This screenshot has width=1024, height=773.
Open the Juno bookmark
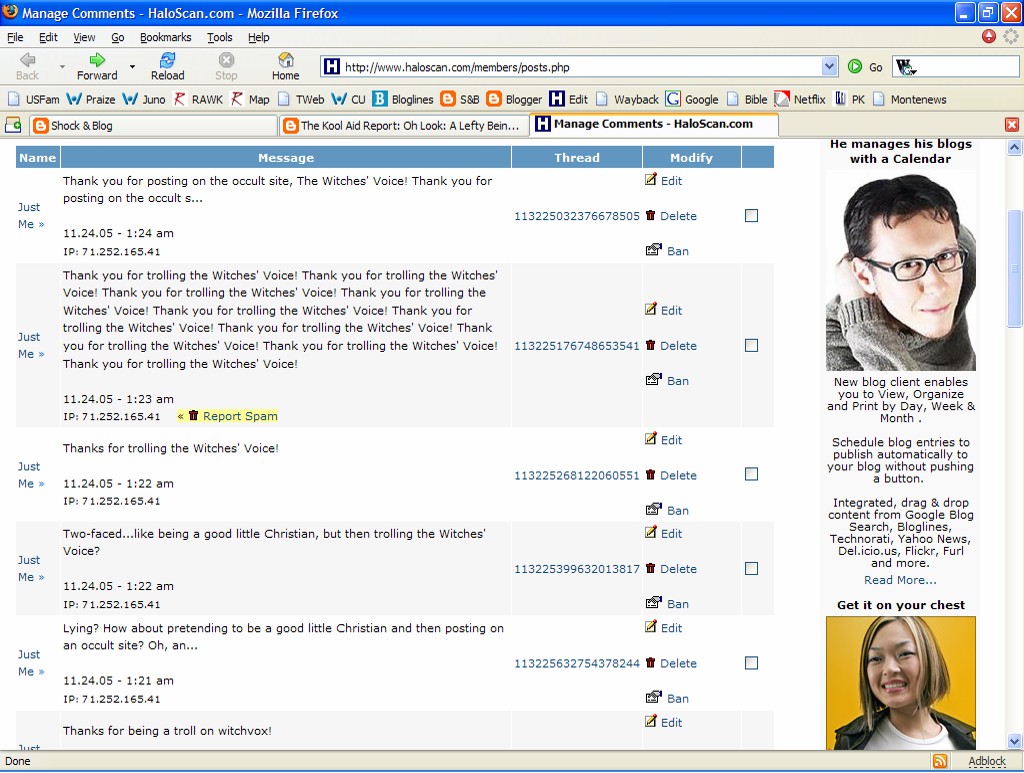coord(144,99)
